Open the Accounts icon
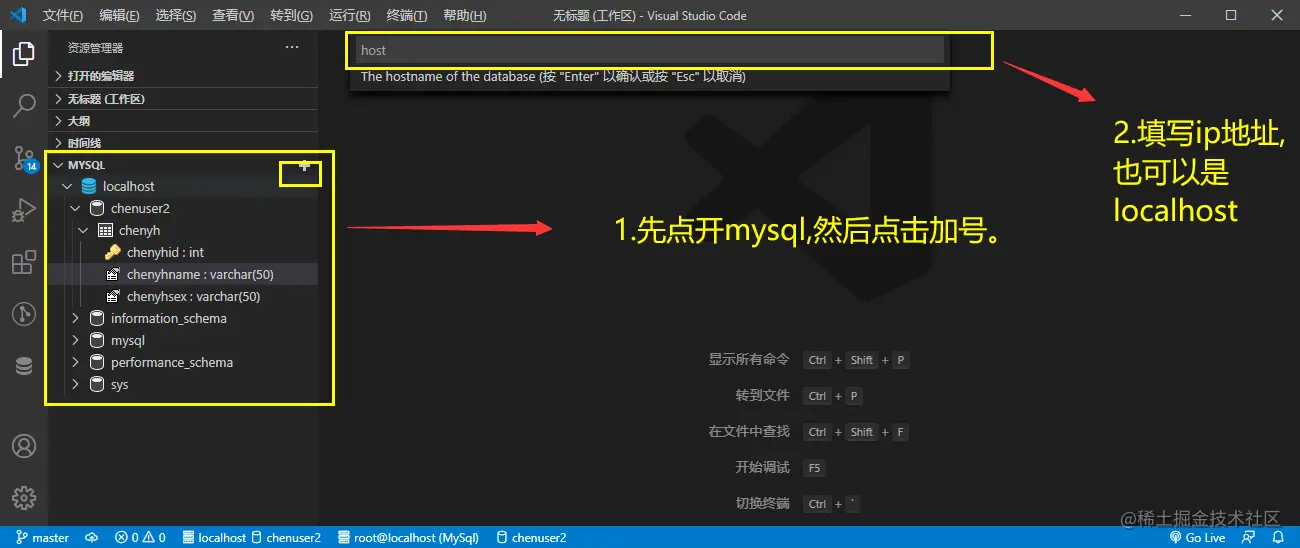The width and height of the screenshot is (1300, 548). click(24, 446)
